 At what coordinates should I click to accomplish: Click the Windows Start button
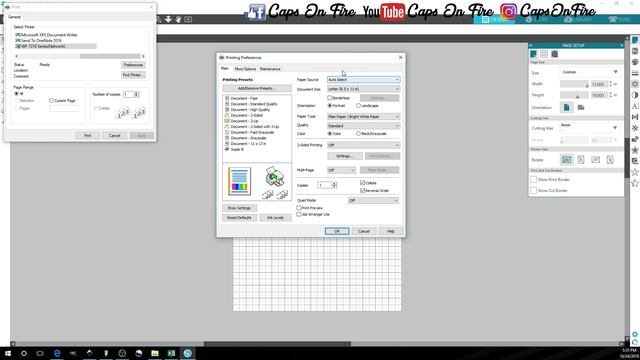click(8, 353)
